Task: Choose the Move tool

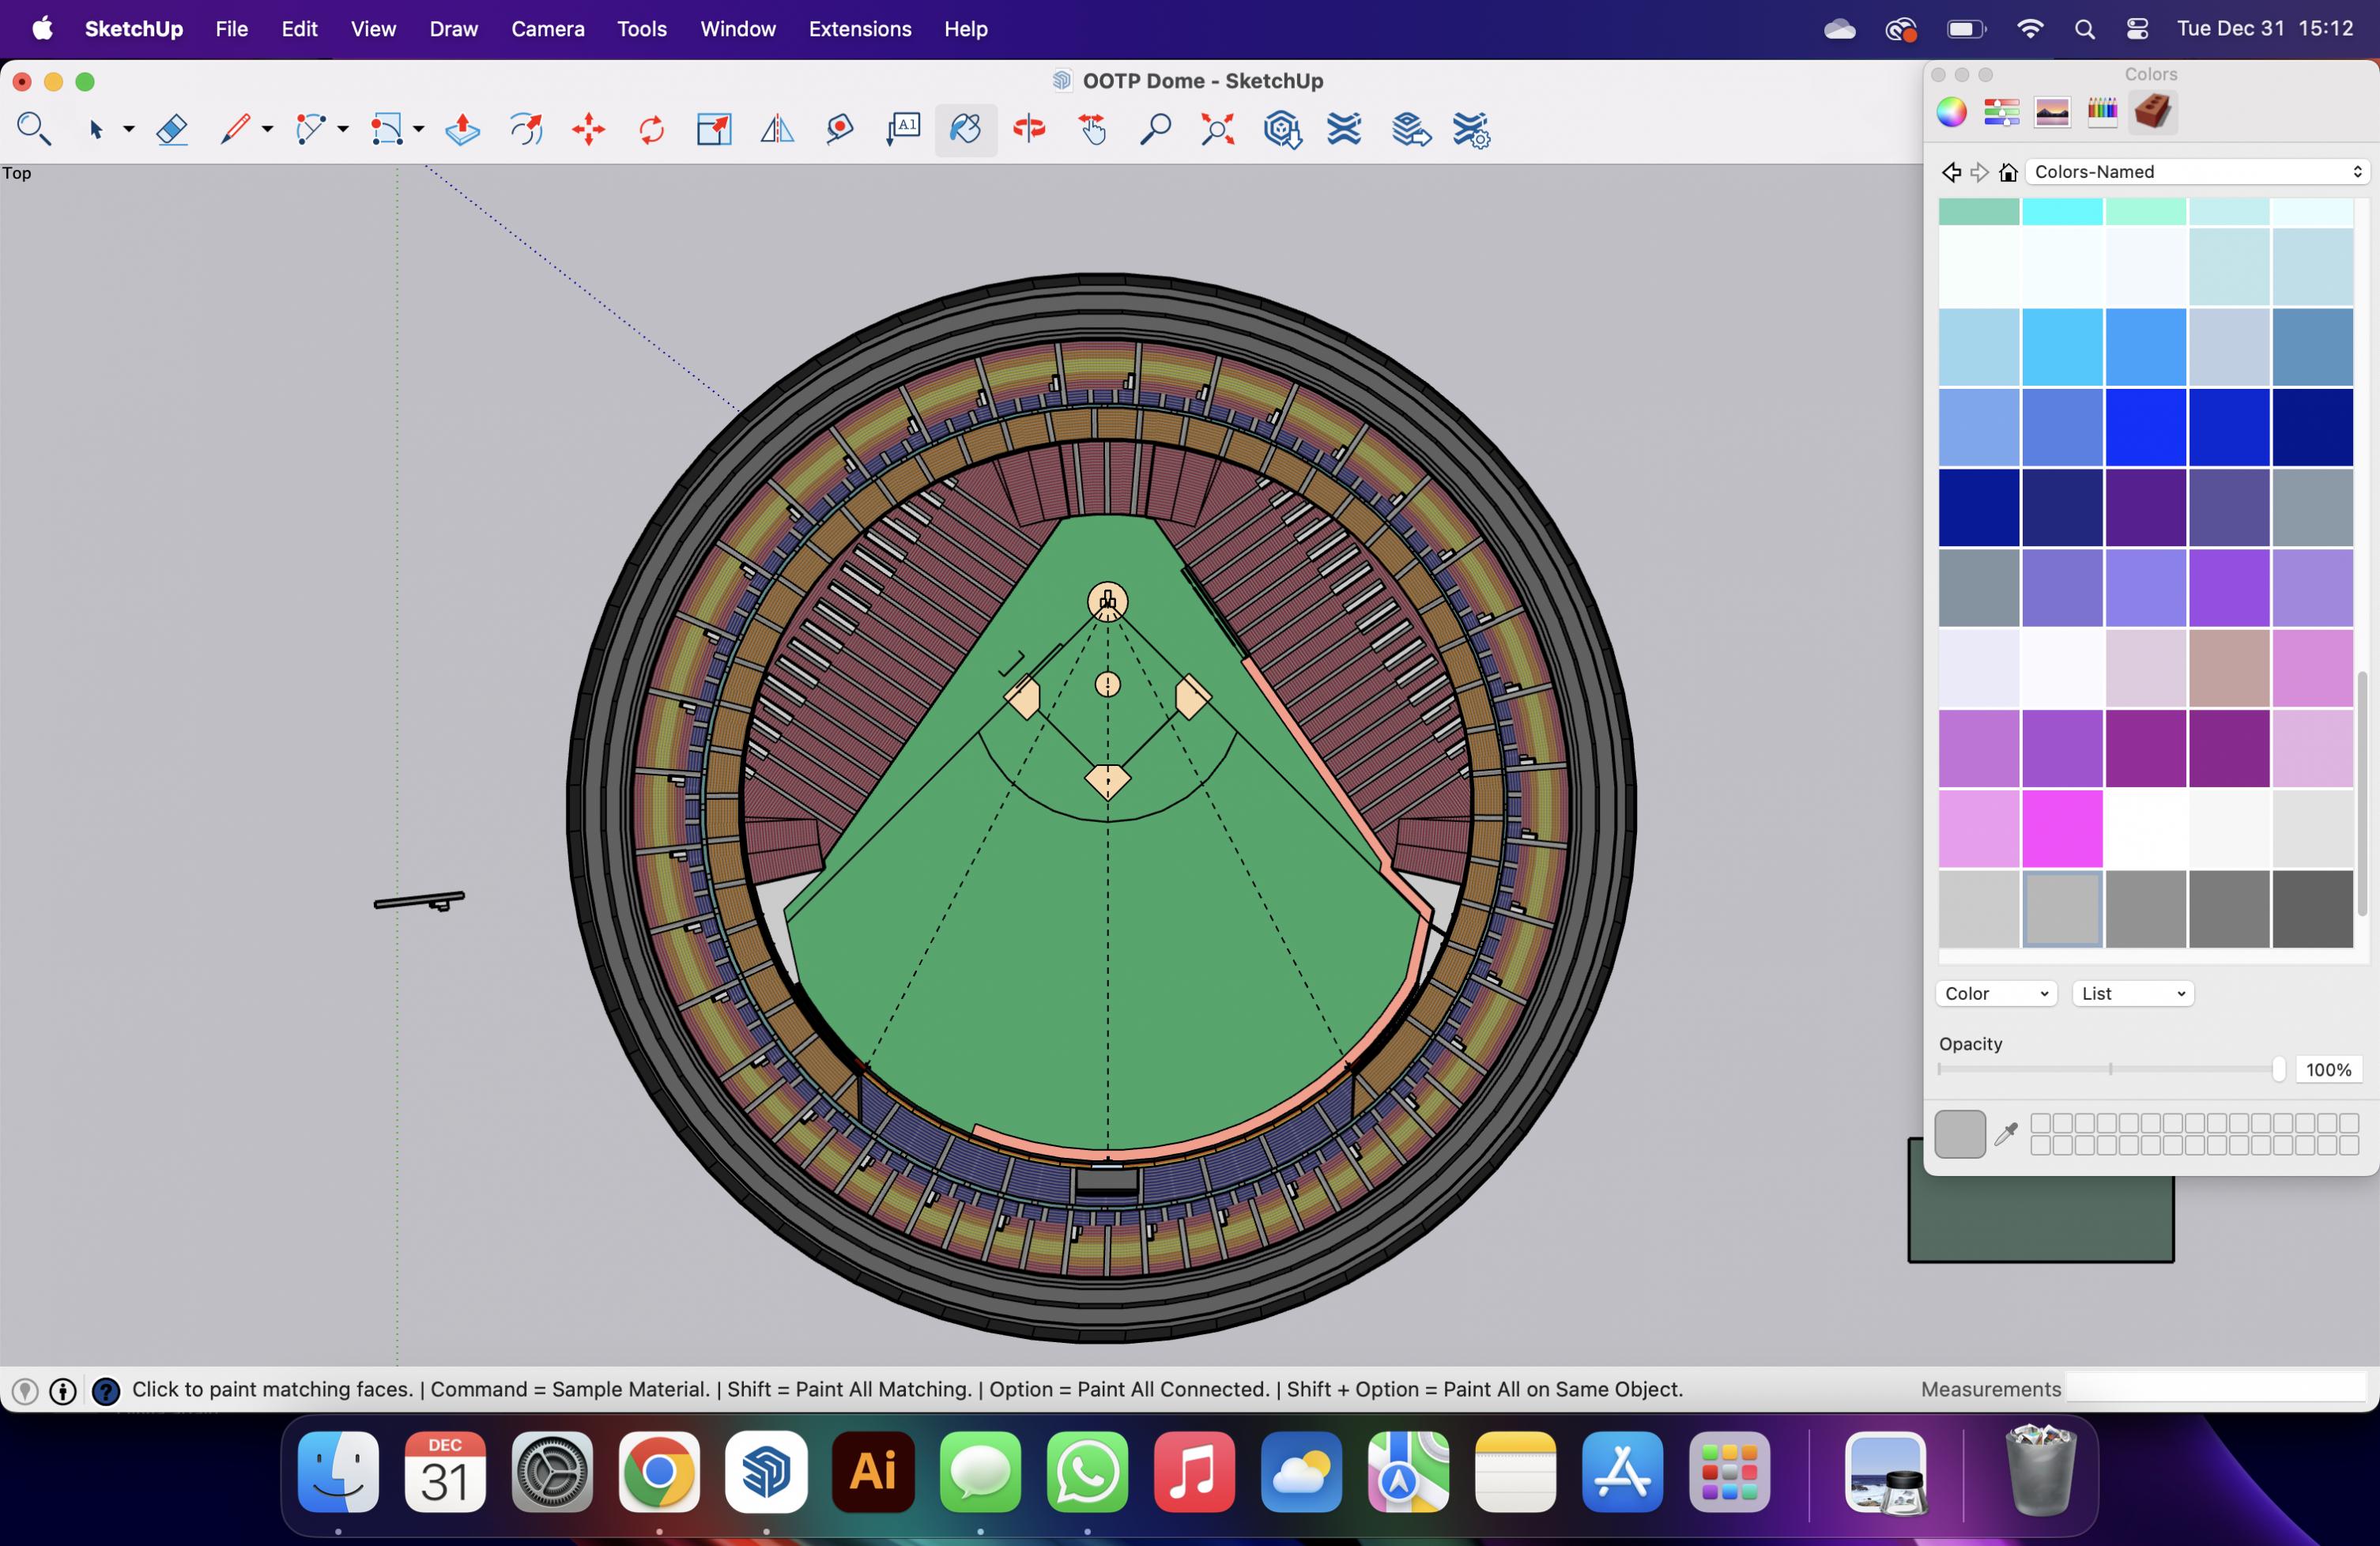Action: point(589,130)
